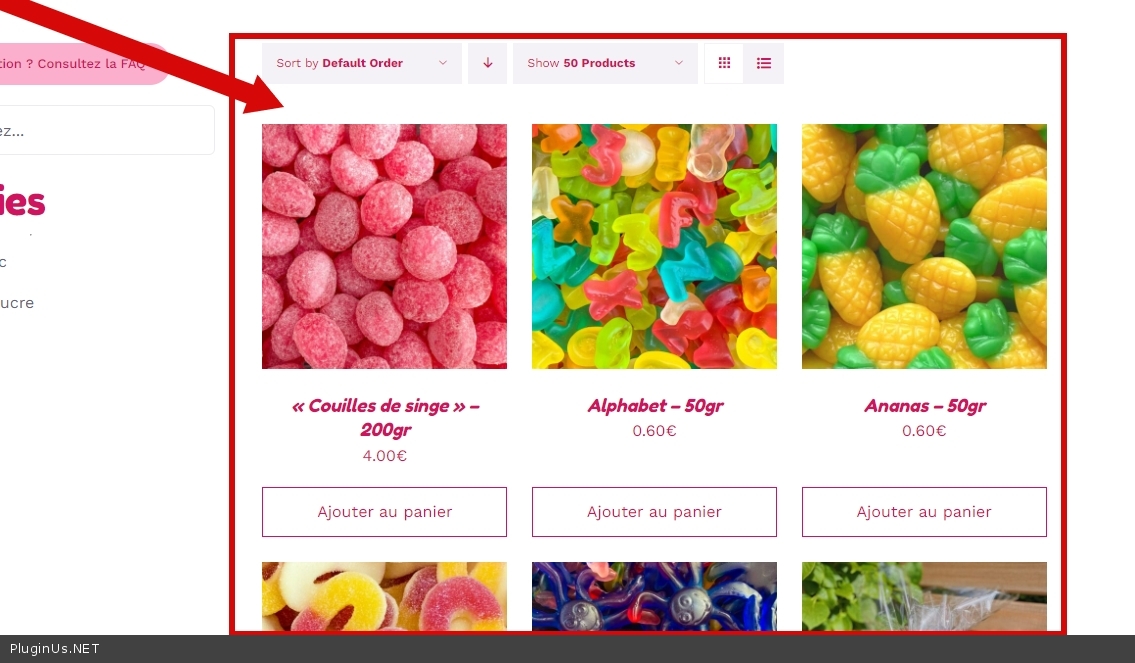Open Ananas pineapple candy image
This screenshot has height=663, width=1135.
pos(924,246)
